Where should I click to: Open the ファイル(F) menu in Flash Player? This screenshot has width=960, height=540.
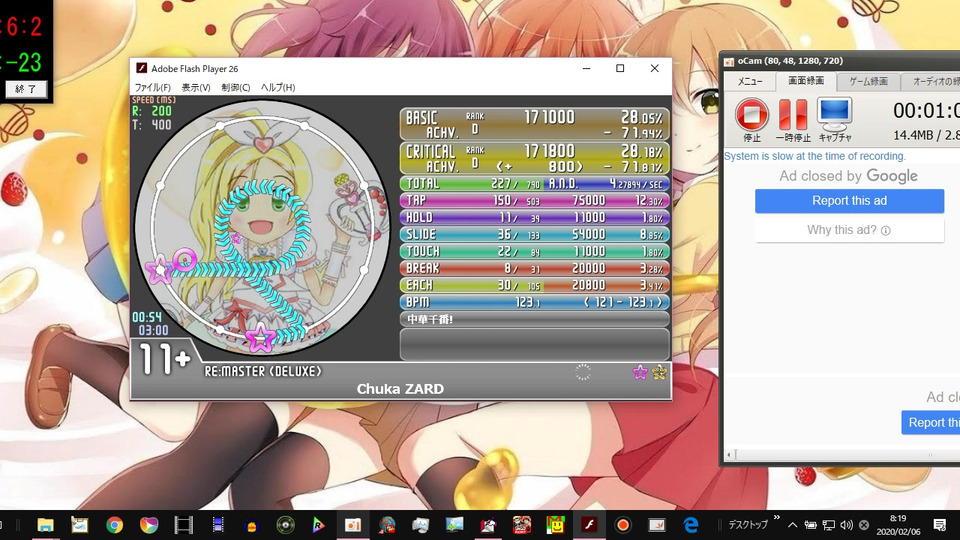pos(152,87)
